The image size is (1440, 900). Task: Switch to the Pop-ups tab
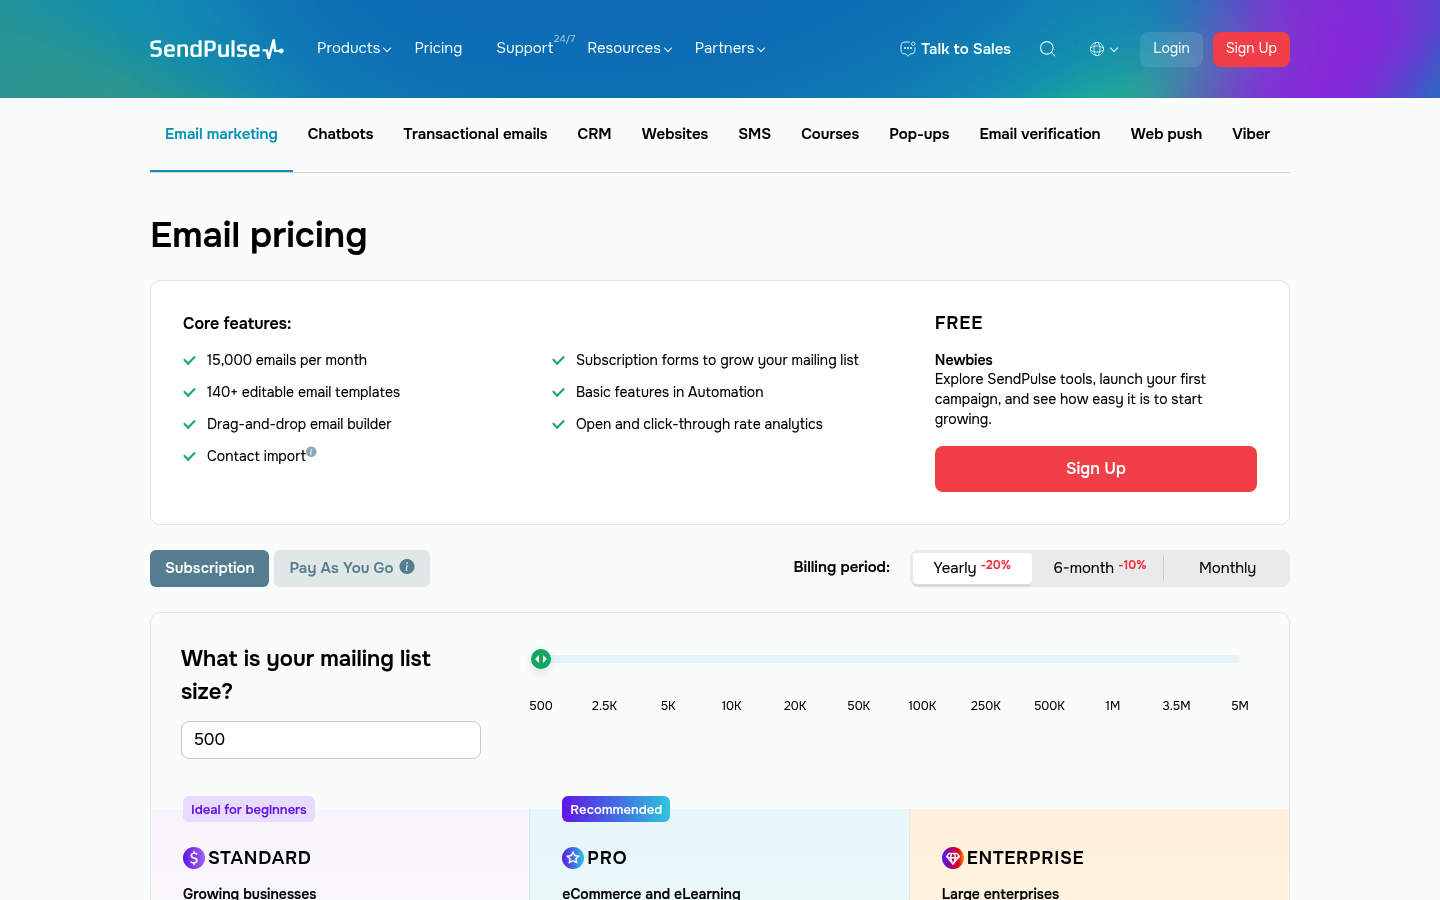coord(919,134)
